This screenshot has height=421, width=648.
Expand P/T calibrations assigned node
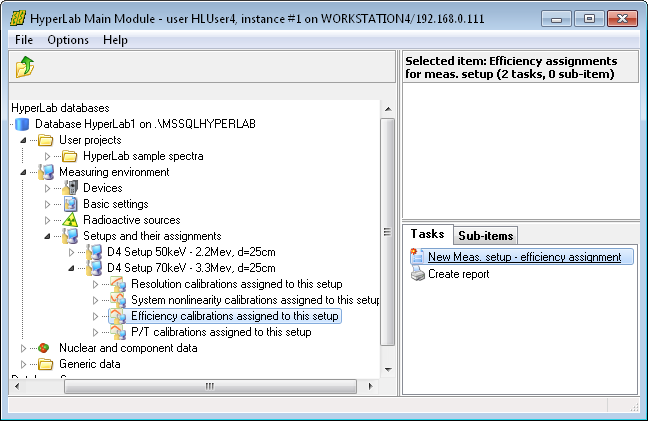pyautogui.click(x=95, y=332)
